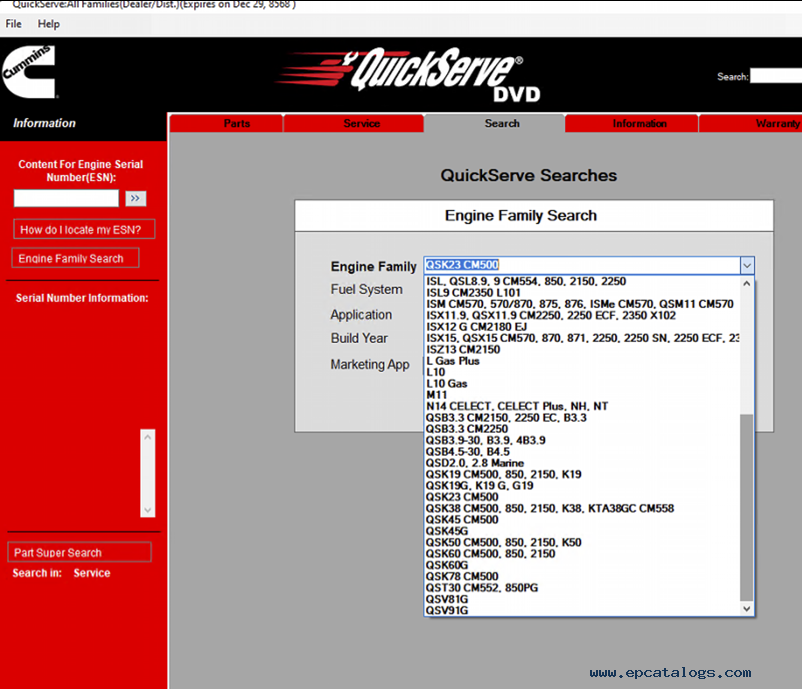This screenshot has width=802, height=689.
Task: Select QSK23 CM500 from the list
Action: point(462,497)
